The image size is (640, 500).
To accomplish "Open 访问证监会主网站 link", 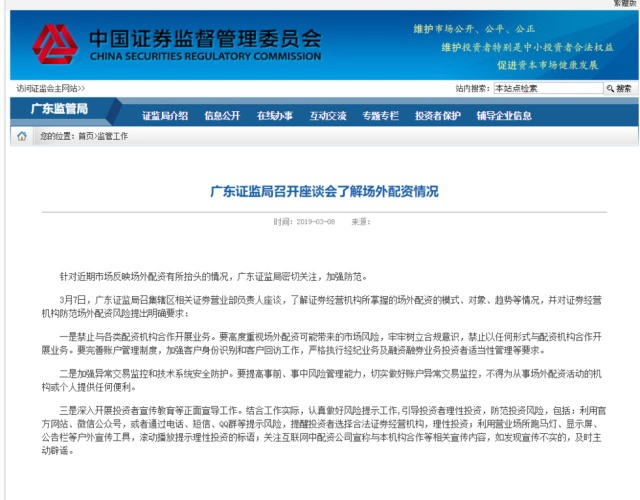I will pyautogui.click(x=49, y=88).
